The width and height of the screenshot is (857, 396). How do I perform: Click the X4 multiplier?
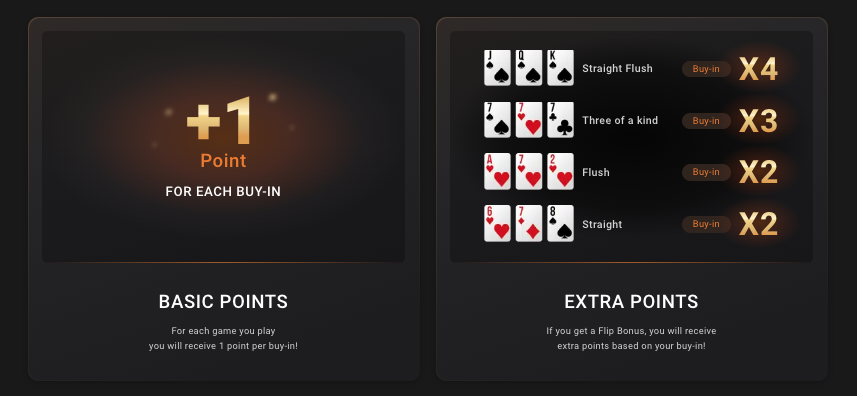click(x=758, y=69)
